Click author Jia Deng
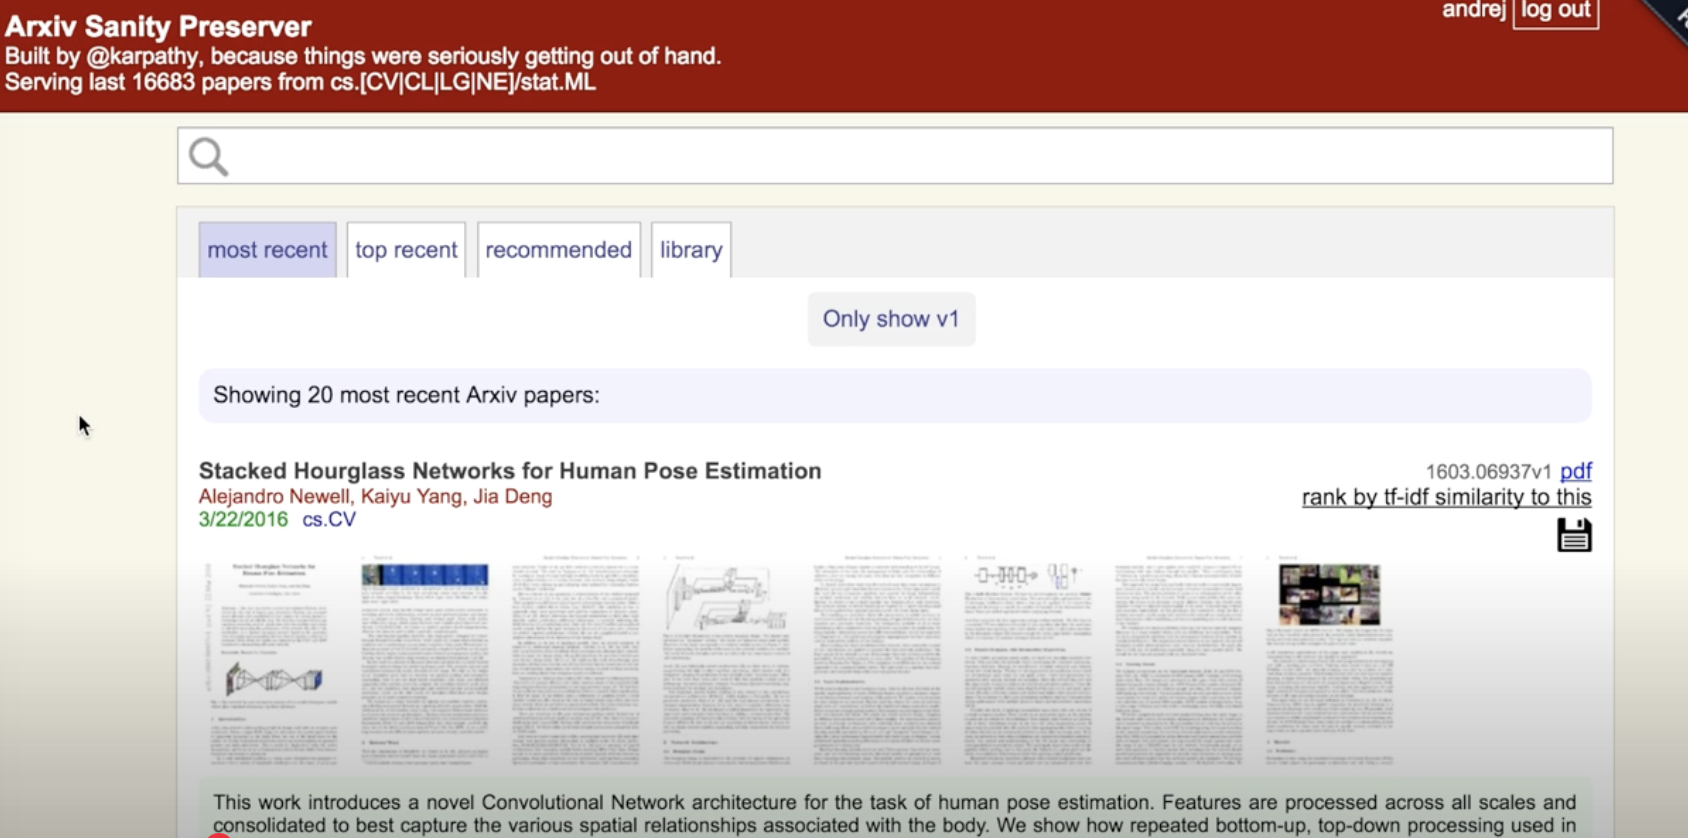This screenshot has width=1688, height=838. (x=513, y=496)
